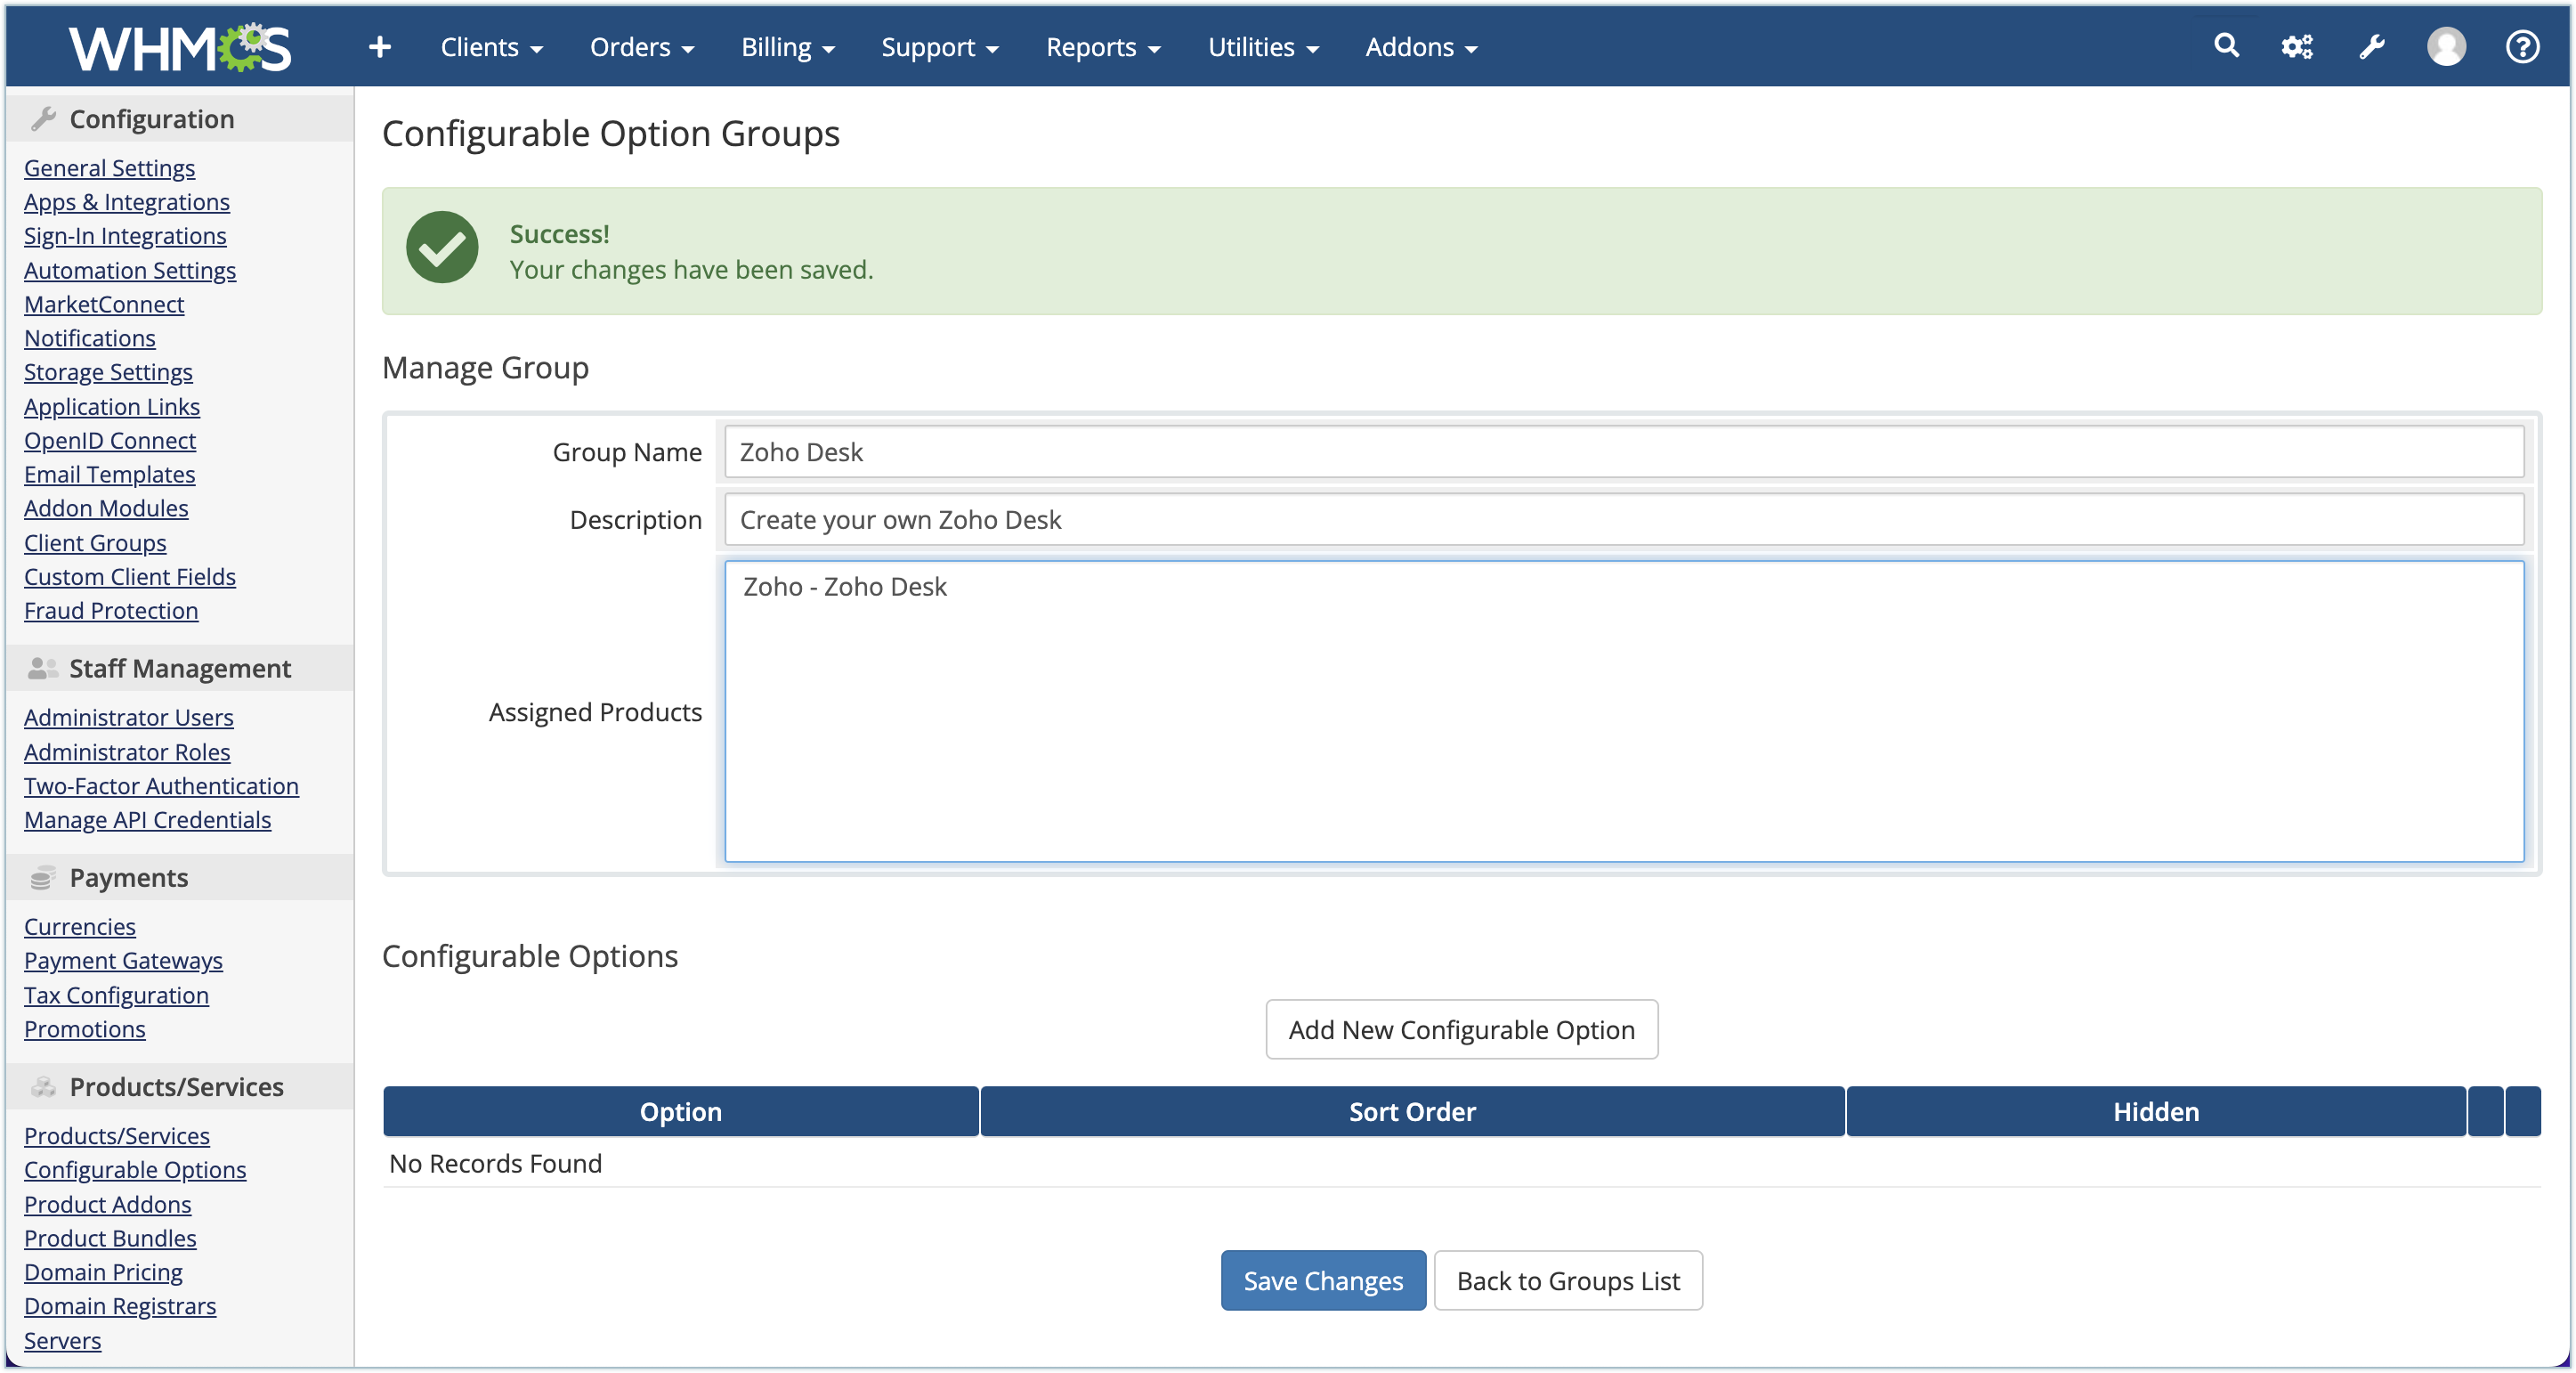Viewport: 2576px width, 1373px height.
Task: Click the wrench configuration icon
Action: (2372, 47)
